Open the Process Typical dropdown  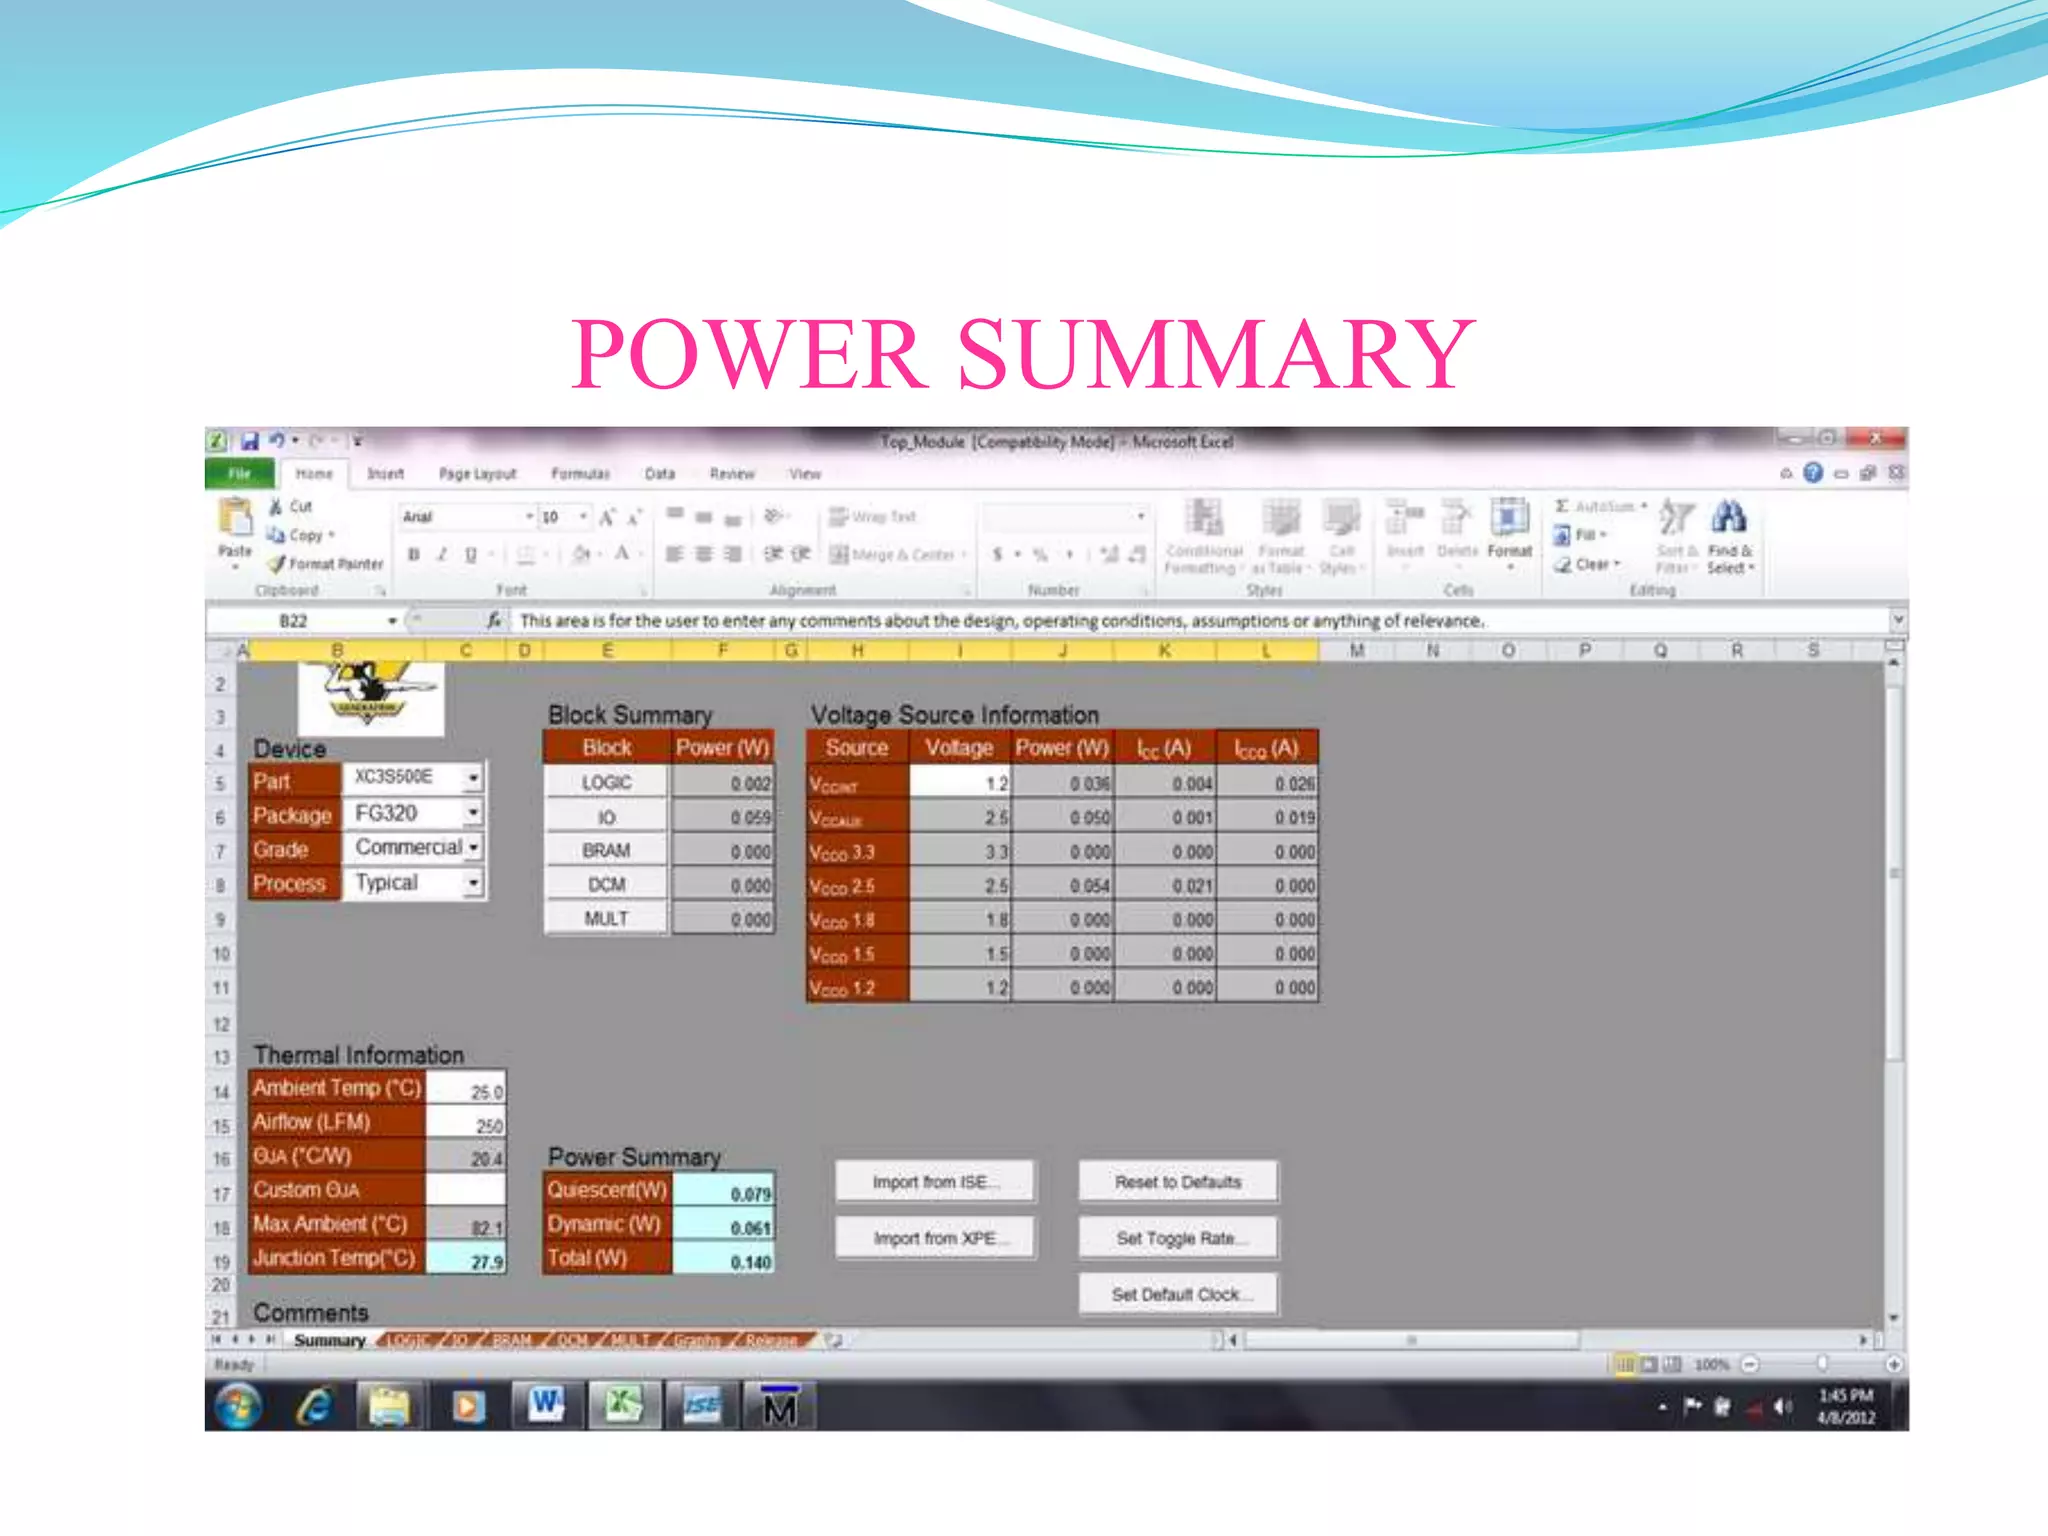[x=473, y=883]
